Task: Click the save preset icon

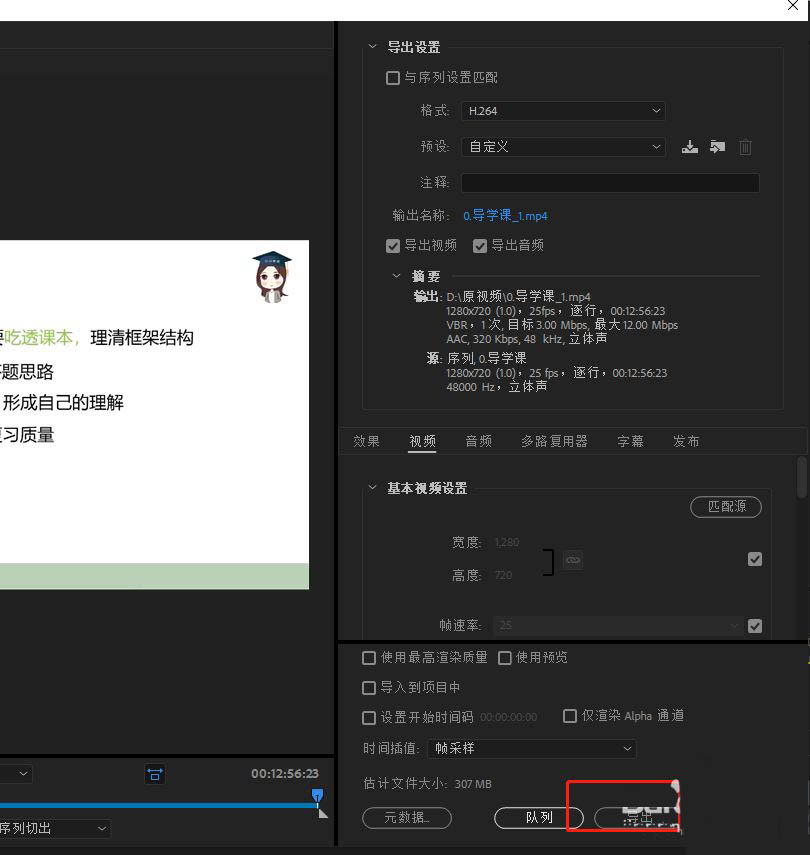Action: pyautogui.click(x=689, y=147)
